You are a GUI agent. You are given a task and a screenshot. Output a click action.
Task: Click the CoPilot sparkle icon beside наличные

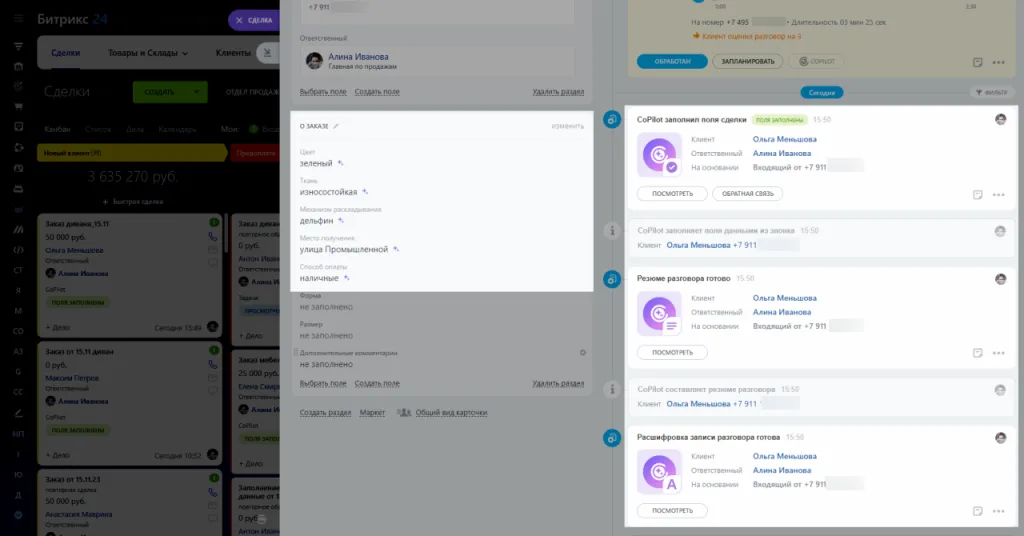(346, 278)
